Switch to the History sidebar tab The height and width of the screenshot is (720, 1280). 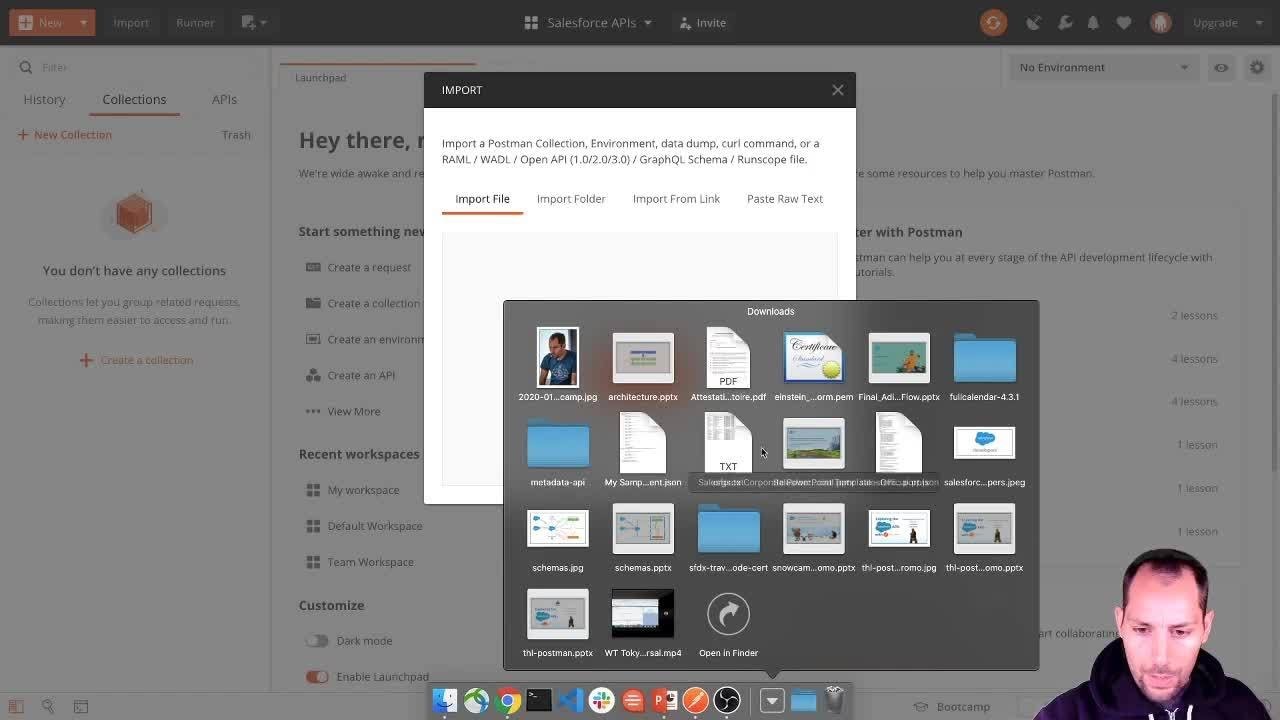tap(44, 99)
